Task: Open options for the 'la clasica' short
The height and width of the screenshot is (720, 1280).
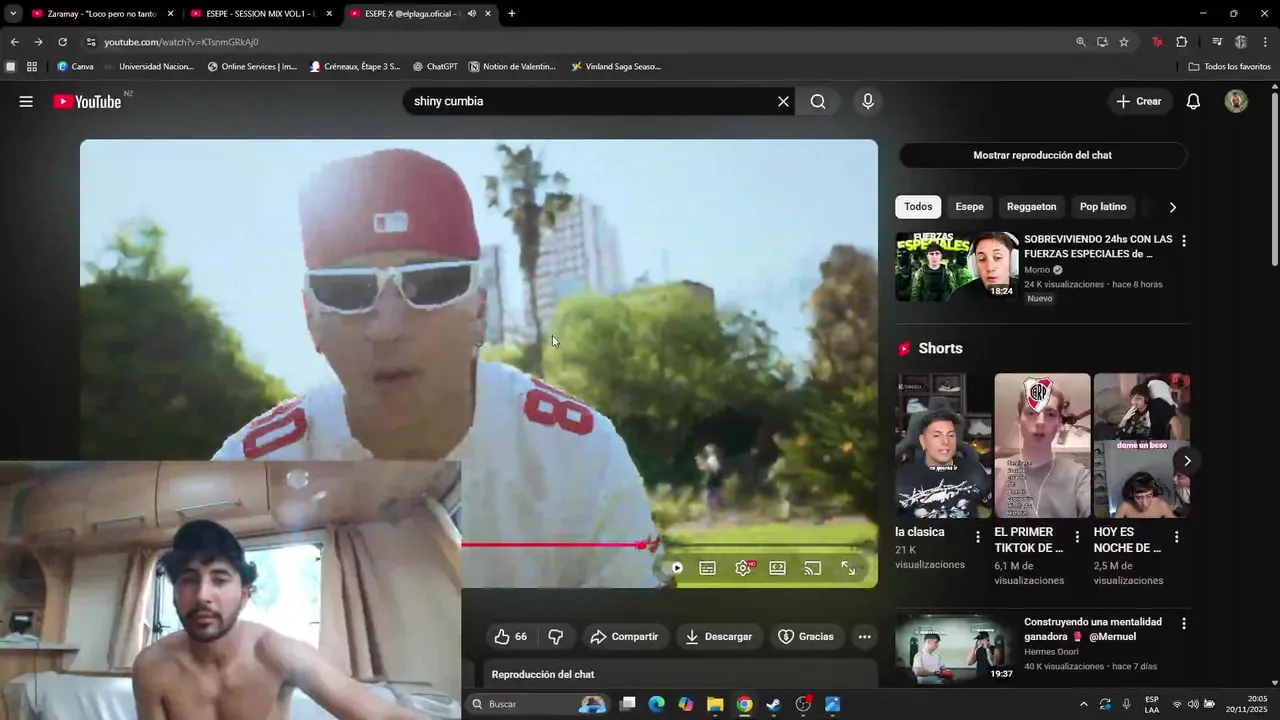Action: [x=978, y=537]
